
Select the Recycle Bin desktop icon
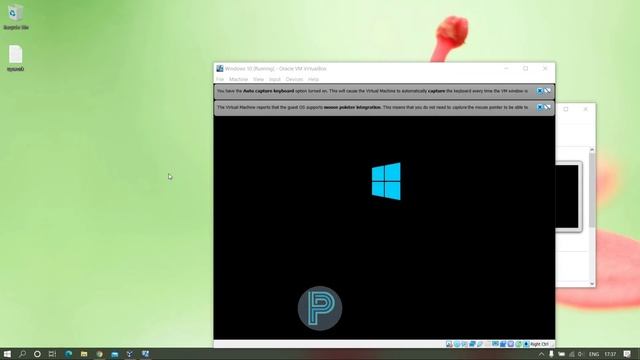pyautogui.click(x=16, y=17)
